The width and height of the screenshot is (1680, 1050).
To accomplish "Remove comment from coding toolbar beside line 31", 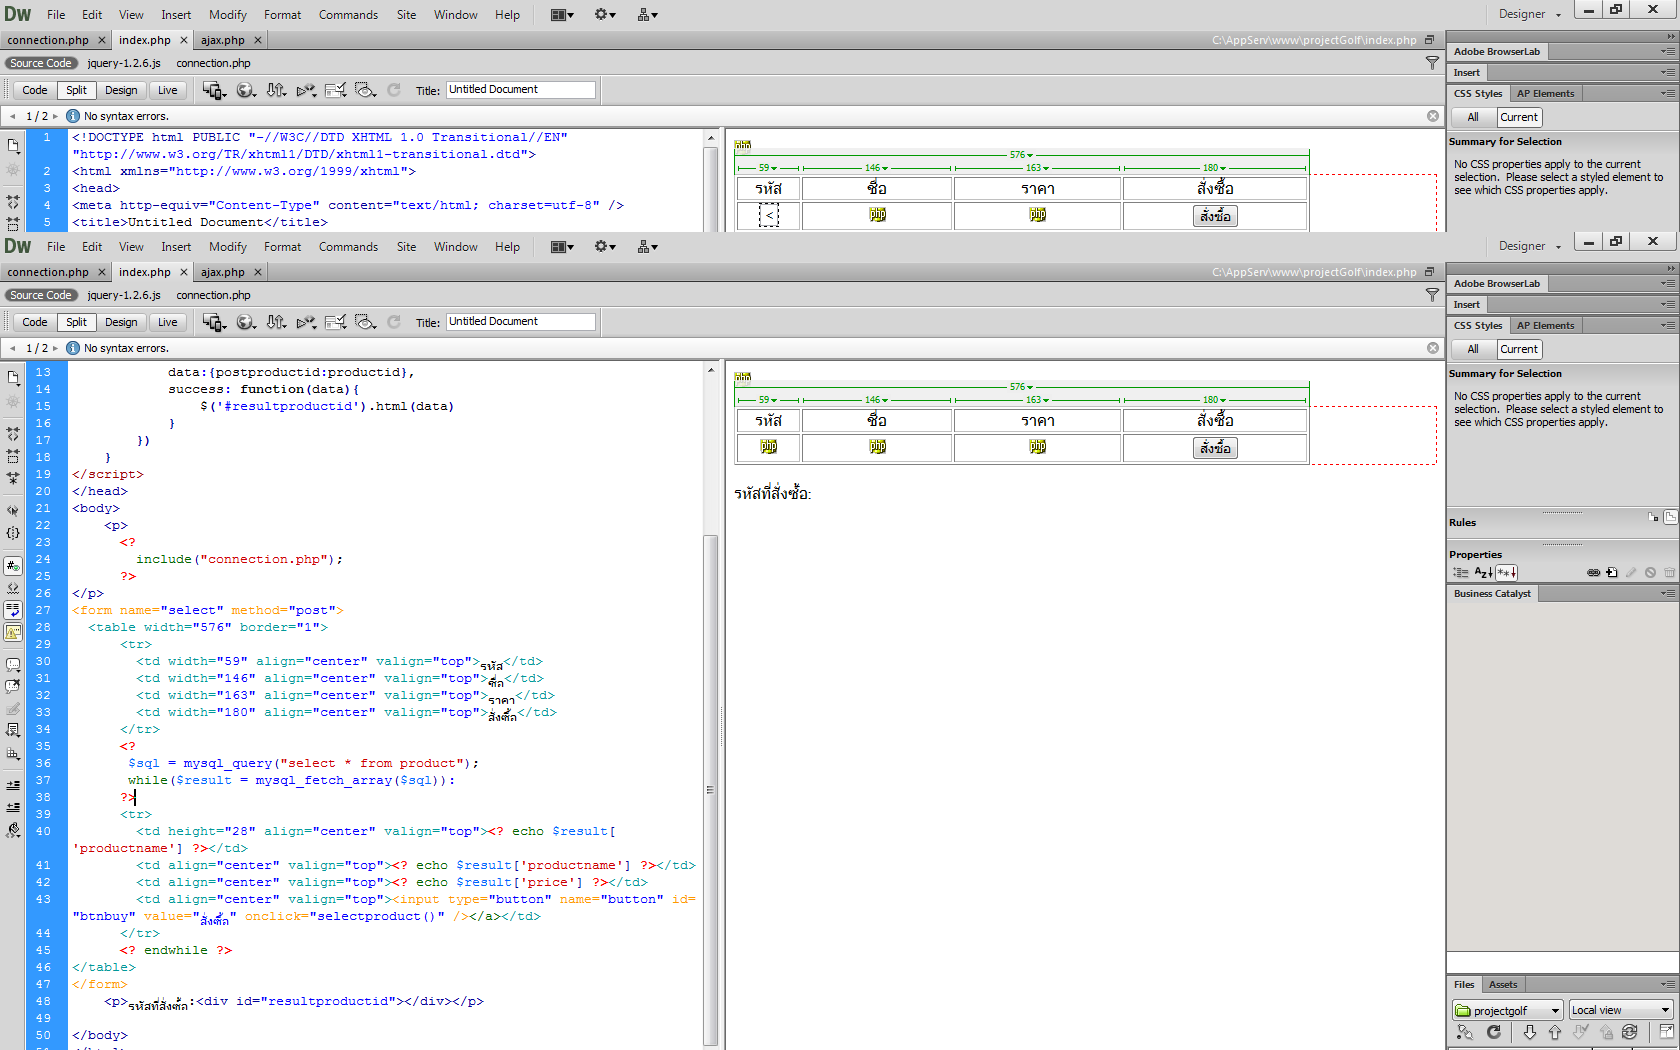I will [13, 686].
